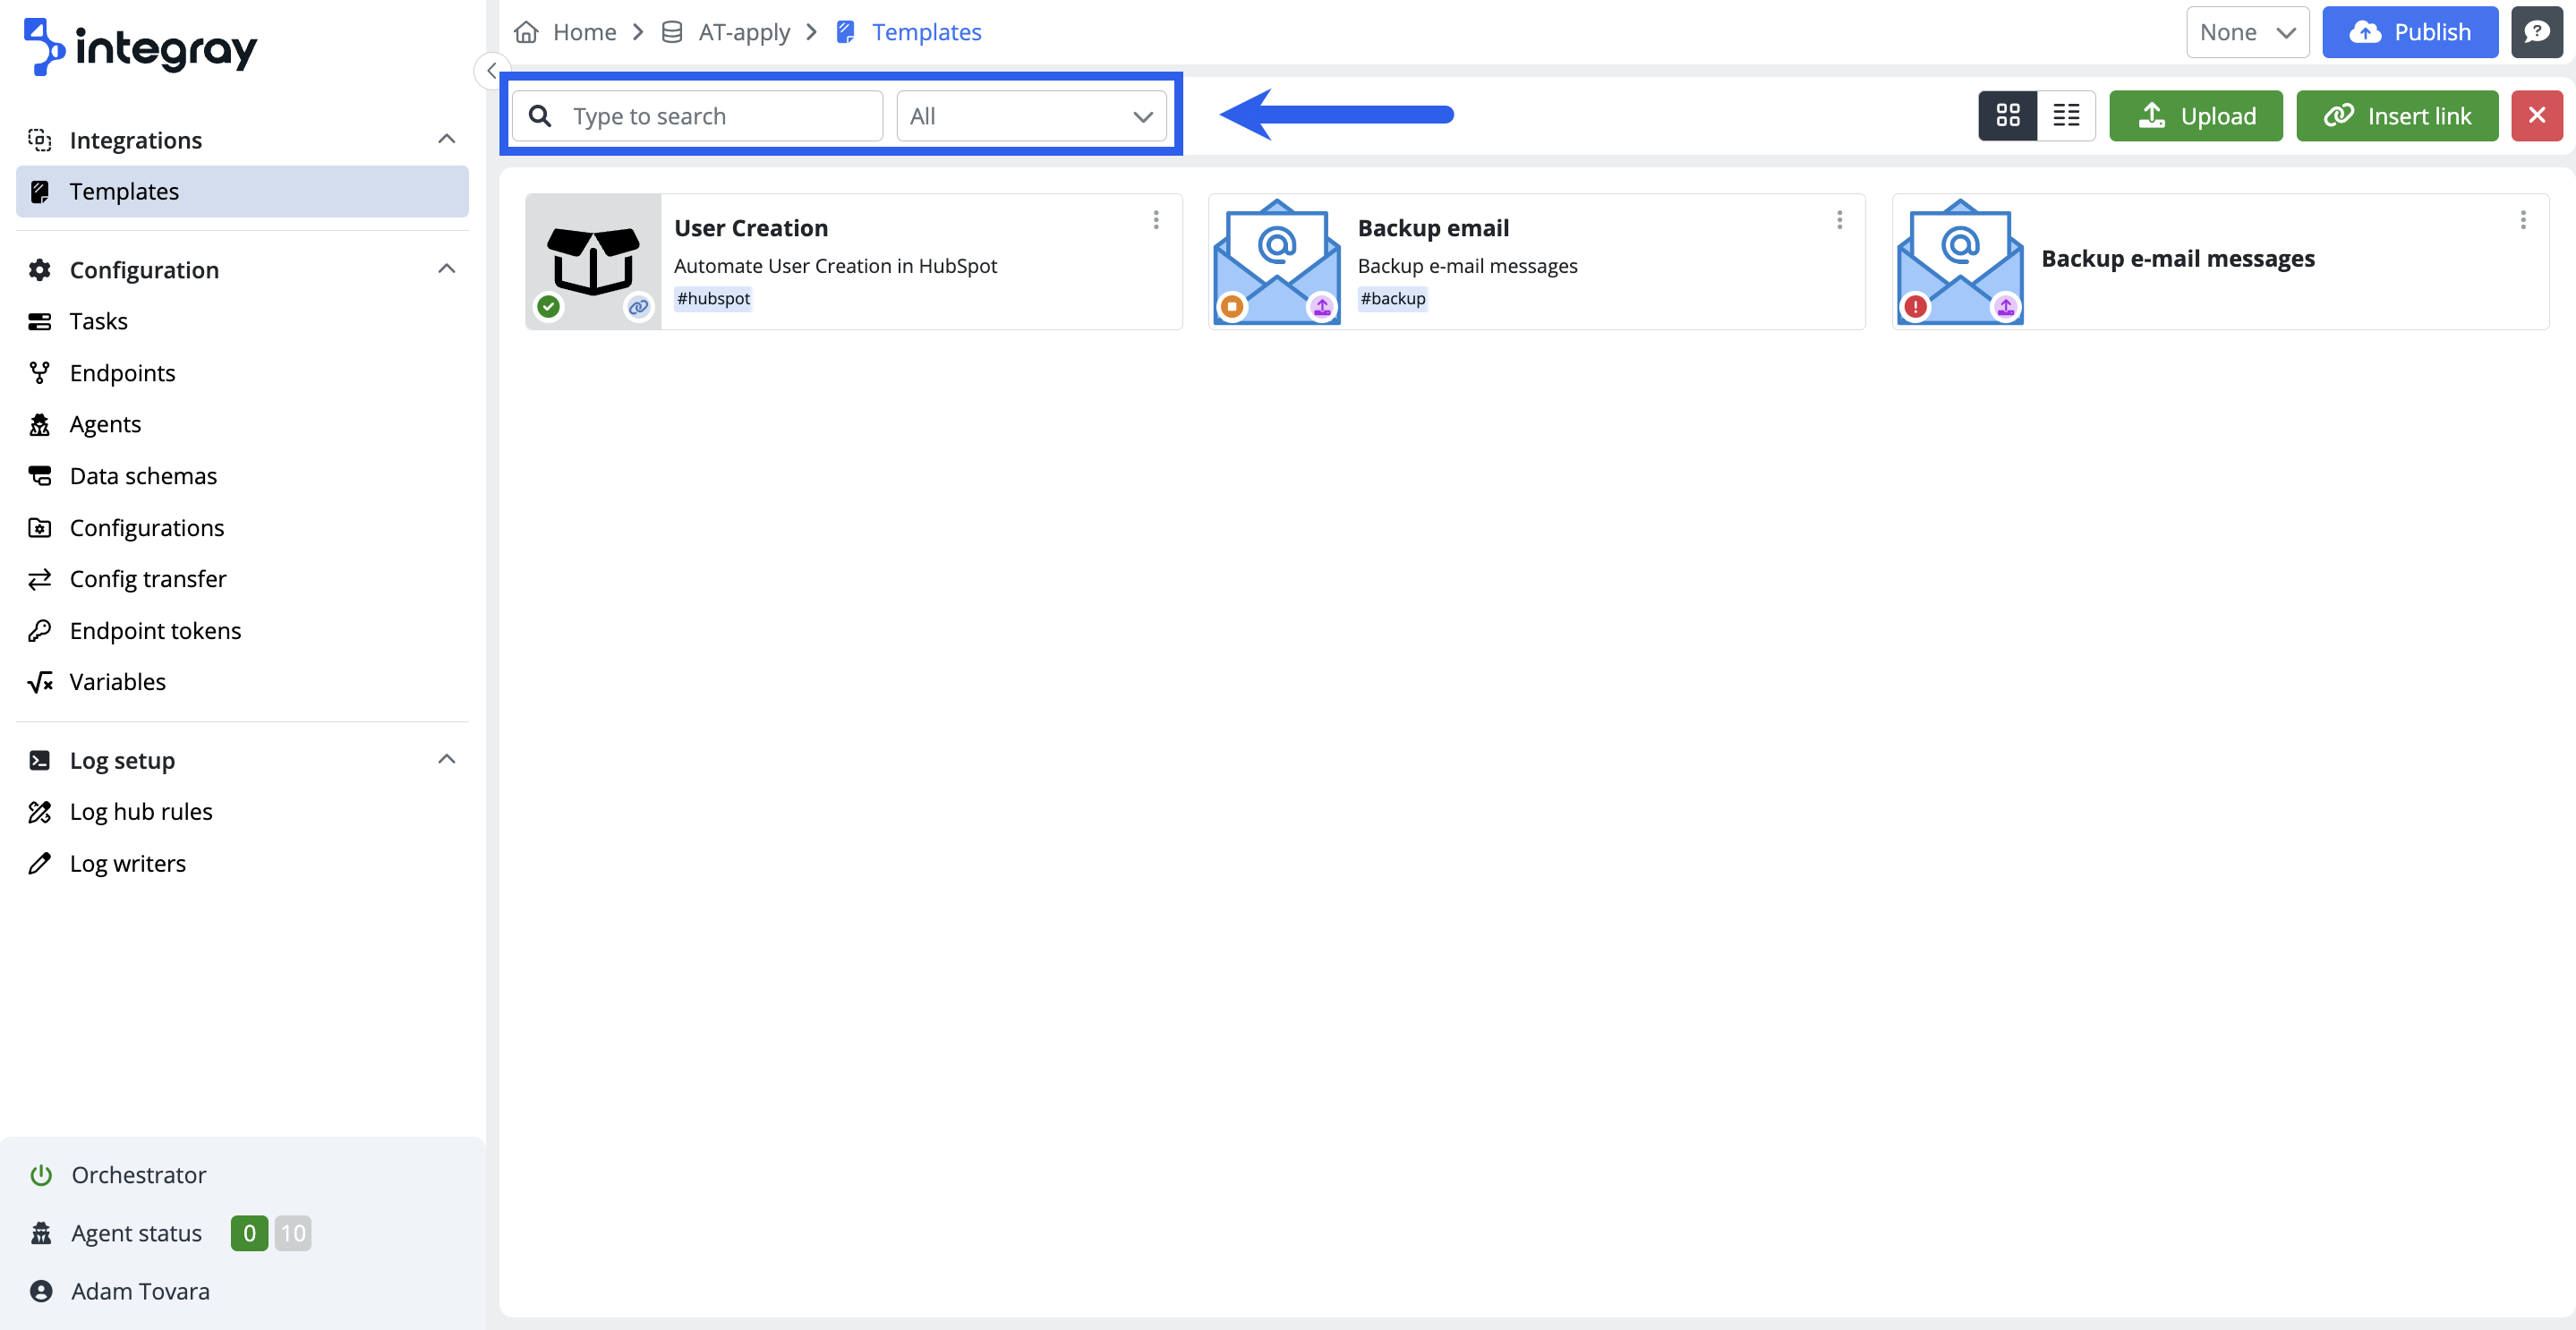Click the red X button
This screenshot has width=2576, height=1330.
[x=2536, y=115]
